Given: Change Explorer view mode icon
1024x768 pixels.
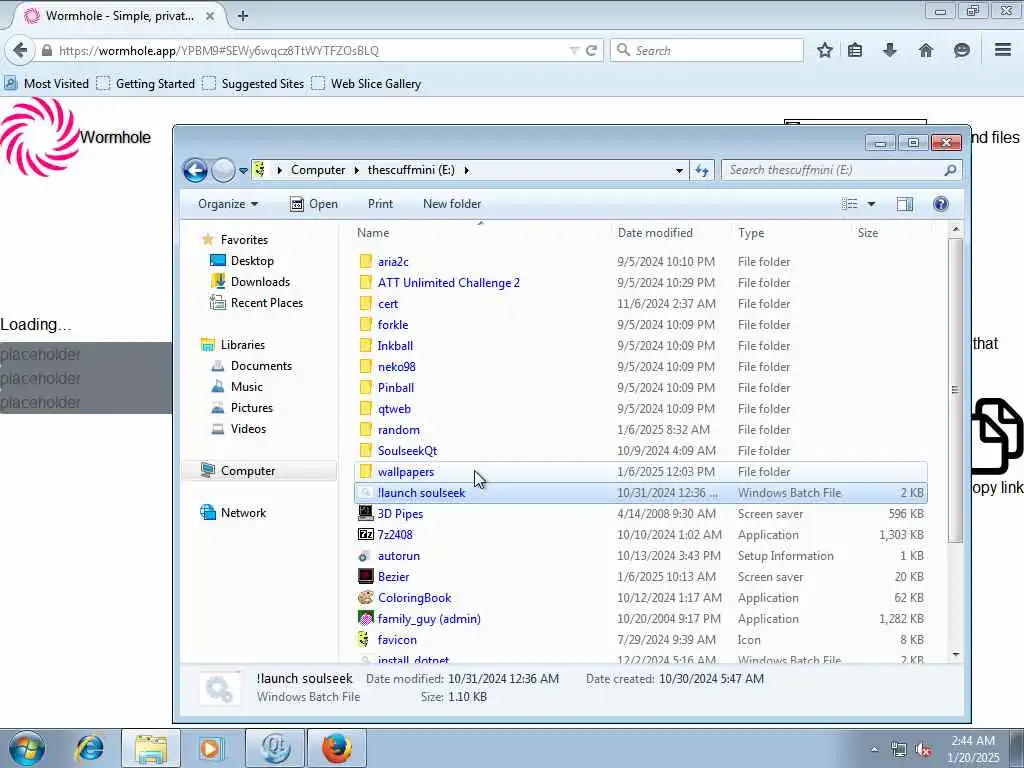Looking at the screenshot, I should click(850, 204).
